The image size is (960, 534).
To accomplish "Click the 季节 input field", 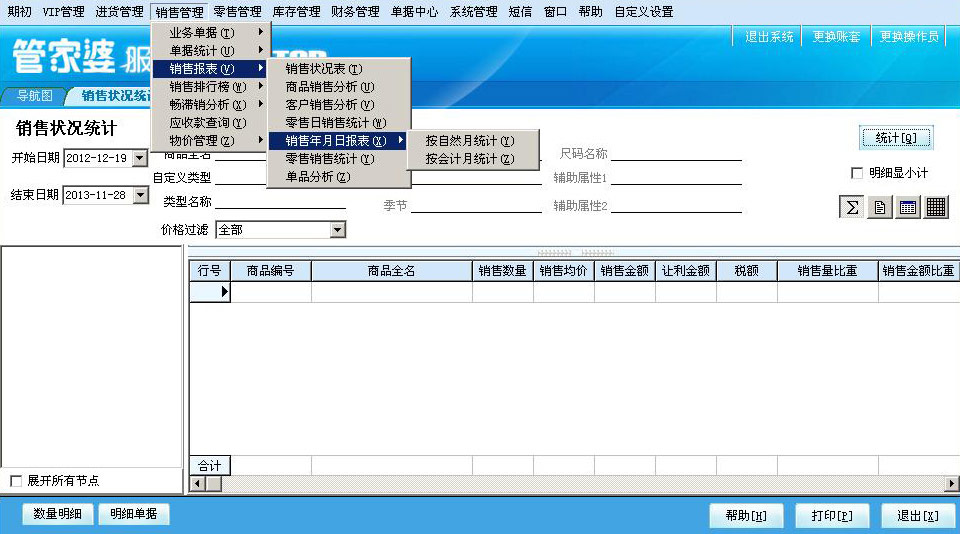I will coord(475,205).
